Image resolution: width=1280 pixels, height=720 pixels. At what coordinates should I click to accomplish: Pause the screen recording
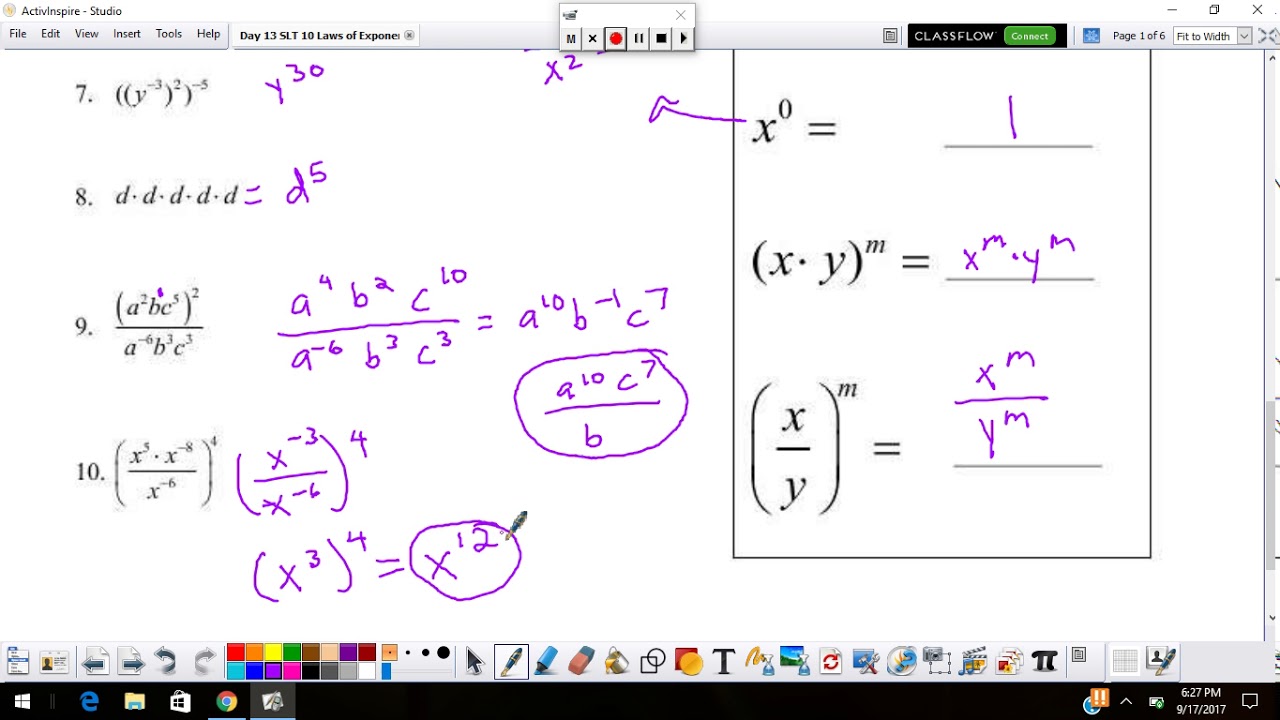tap(639, 38)
